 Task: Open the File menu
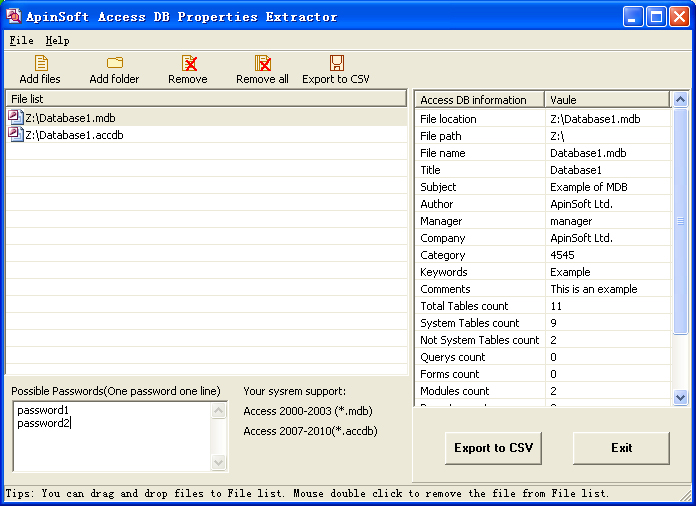(21, 41)
